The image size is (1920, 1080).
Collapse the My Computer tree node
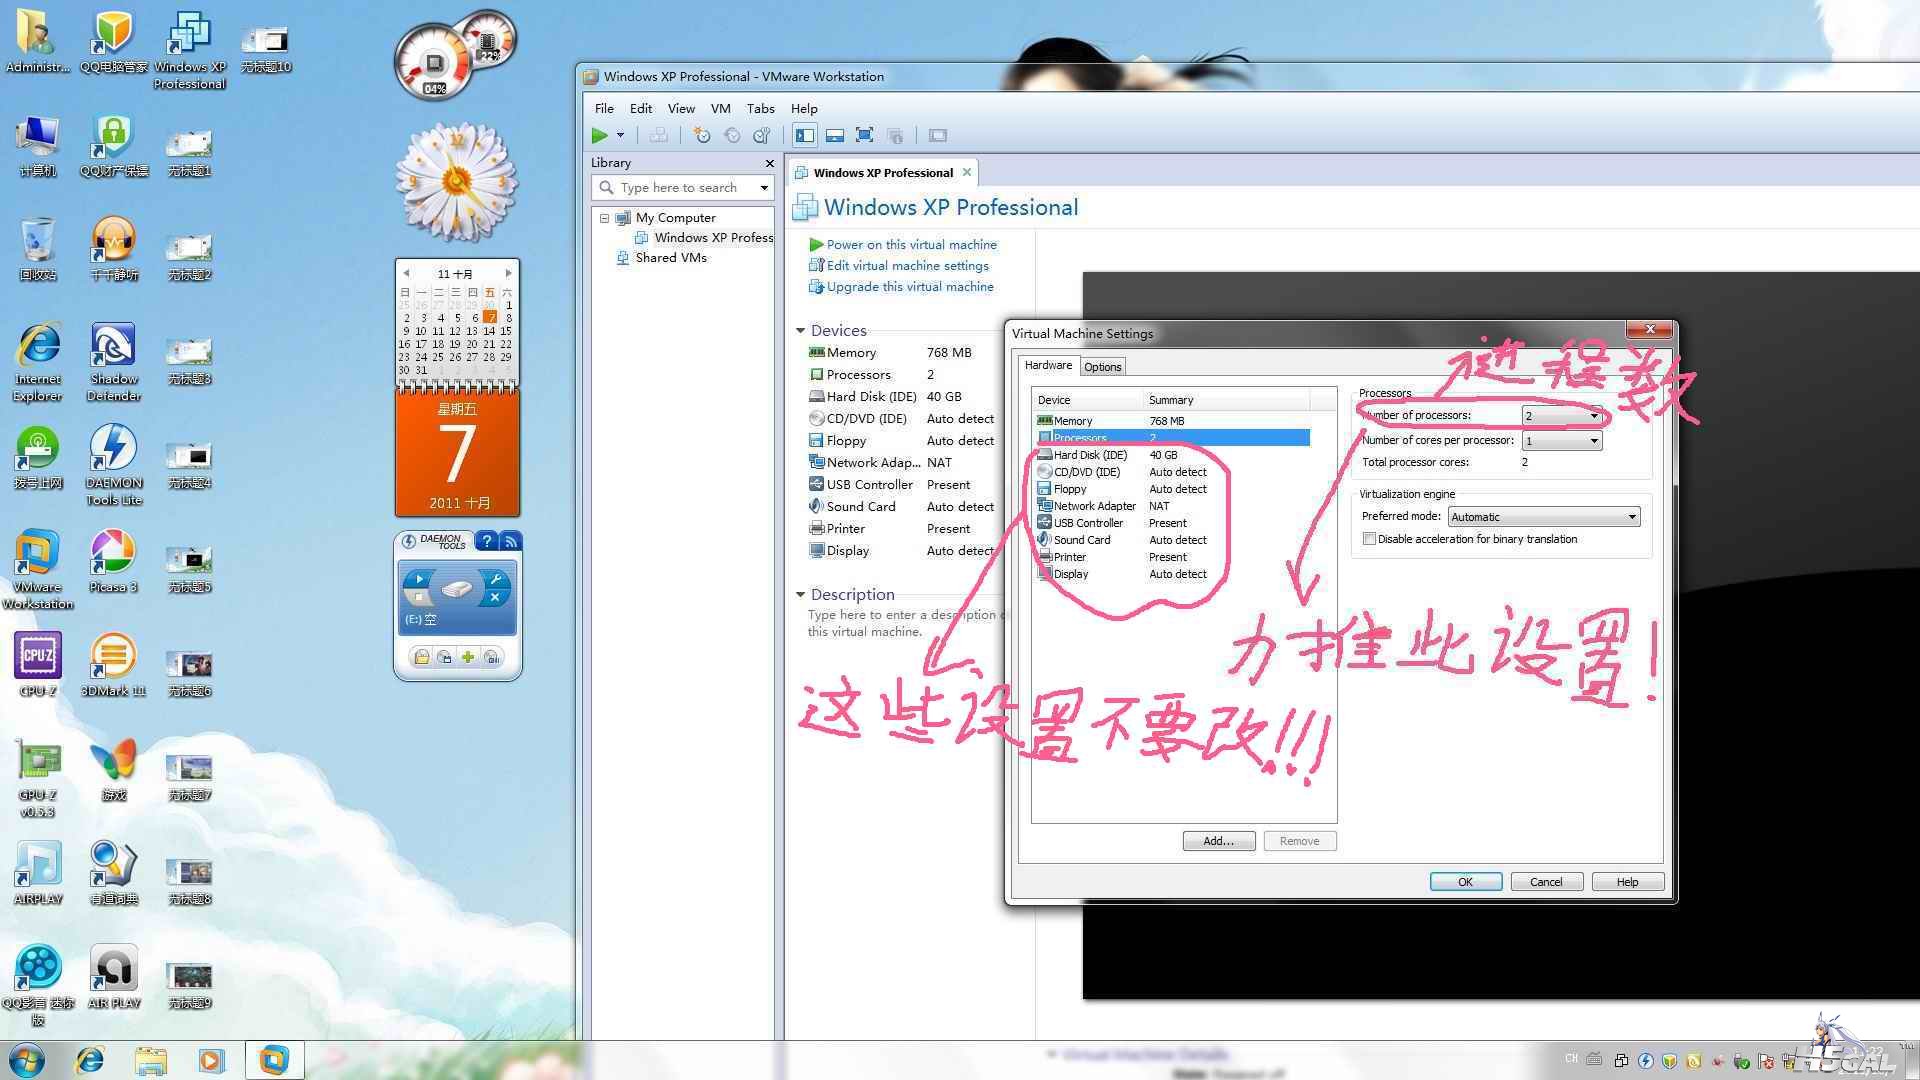tap(604, 218)
